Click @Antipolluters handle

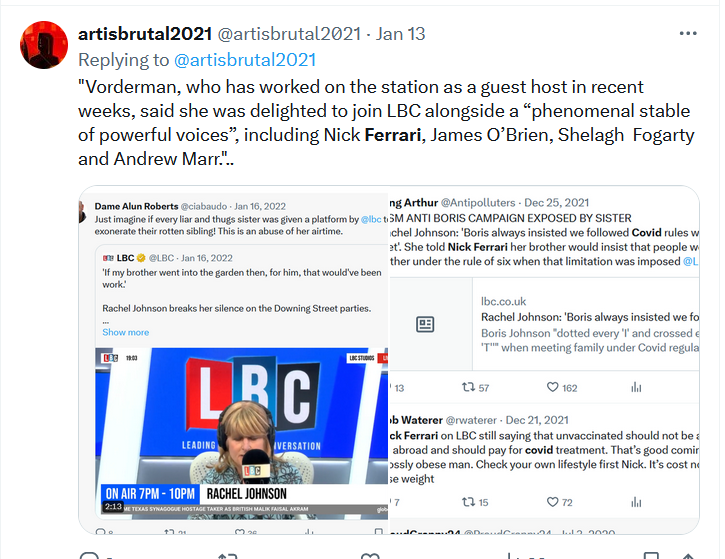click(478, 203)
